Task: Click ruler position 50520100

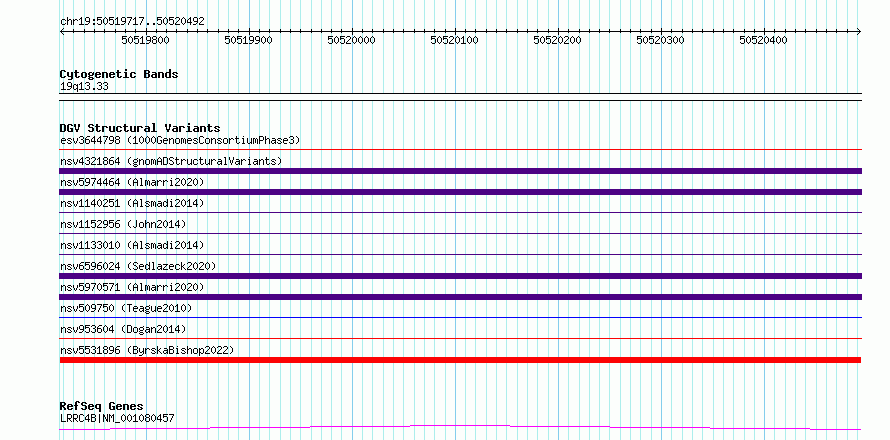Action: (x=455, y=40)
